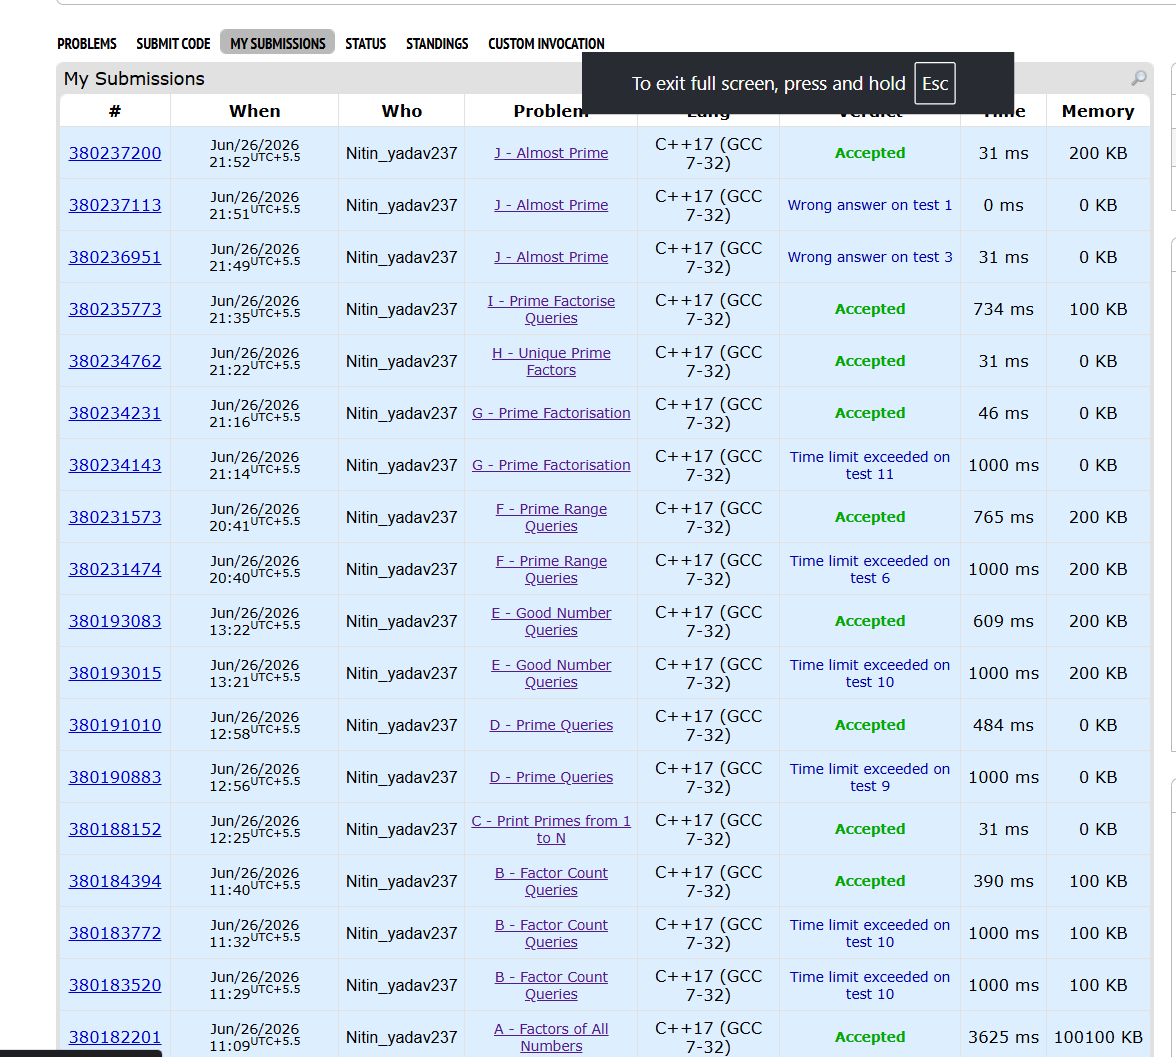Viewport: 1176px width, 1057px height.
Task: Select the MY SUBMISSIONS tab
Action: 278,43
